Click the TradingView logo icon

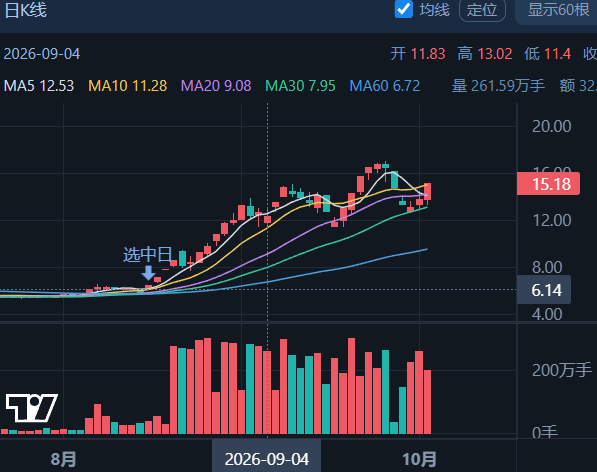point(32,408)
